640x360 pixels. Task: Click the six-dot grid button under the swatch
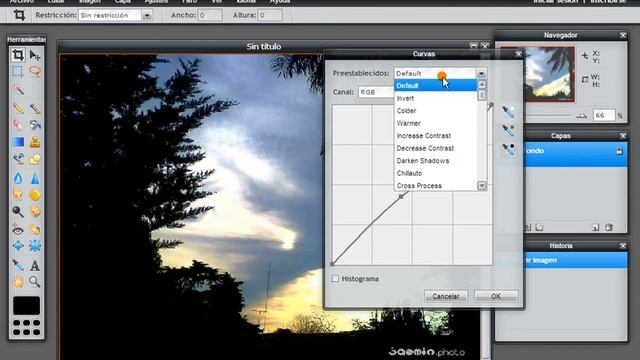(27, 328)
